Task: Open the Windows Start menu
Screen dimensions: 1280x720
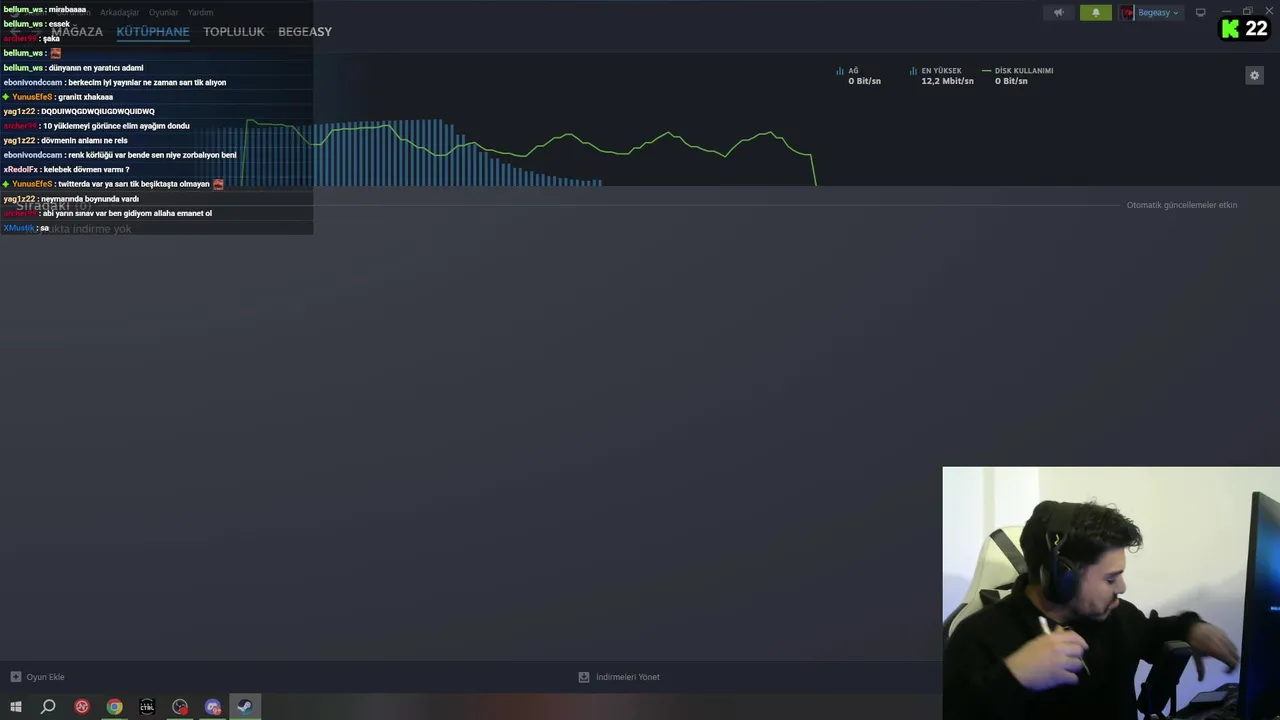Action: pyautogui.click(x=16, y=707)
